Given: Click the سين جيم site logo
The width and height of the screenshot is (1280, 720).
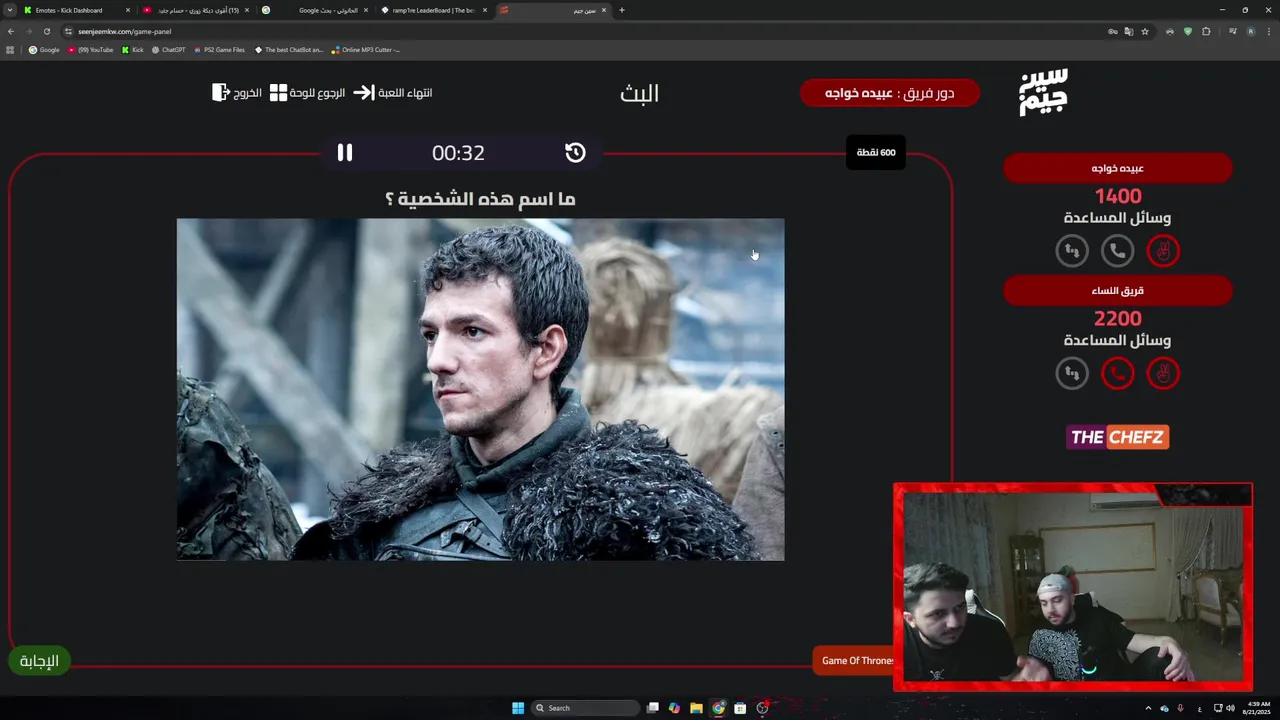Looking at the screenshot, I should pos(1043,93).
